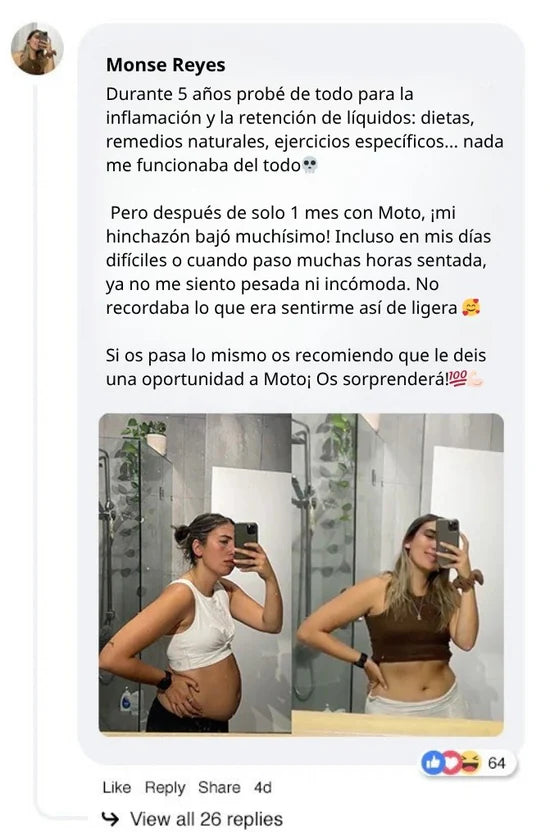The width and height of the screenshot is (550, 839).
Task: Click the skull emoji in the comment
Action: pyautogui.click(x=310, y=165)
